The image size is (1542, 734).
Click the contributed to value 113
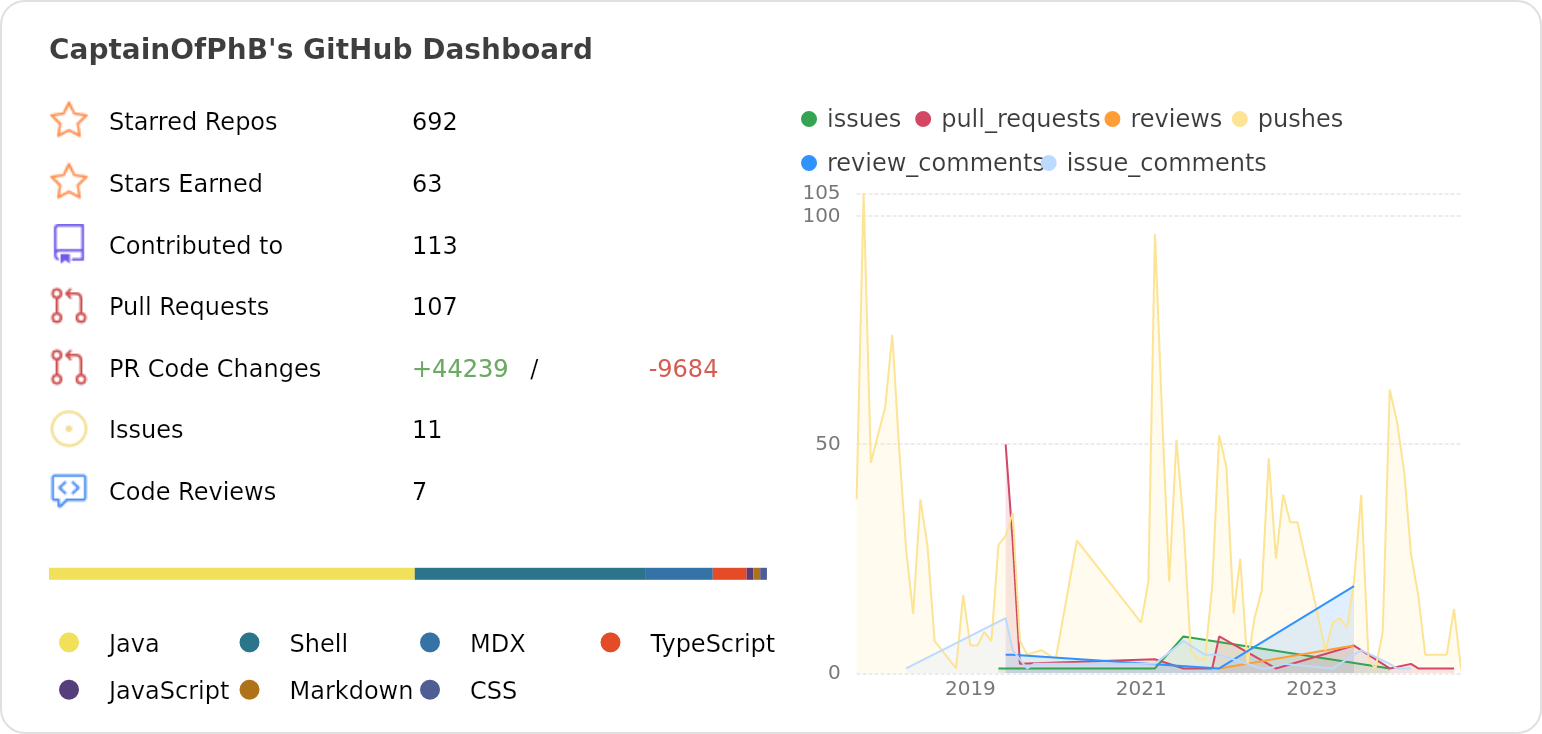coord(435,246)
